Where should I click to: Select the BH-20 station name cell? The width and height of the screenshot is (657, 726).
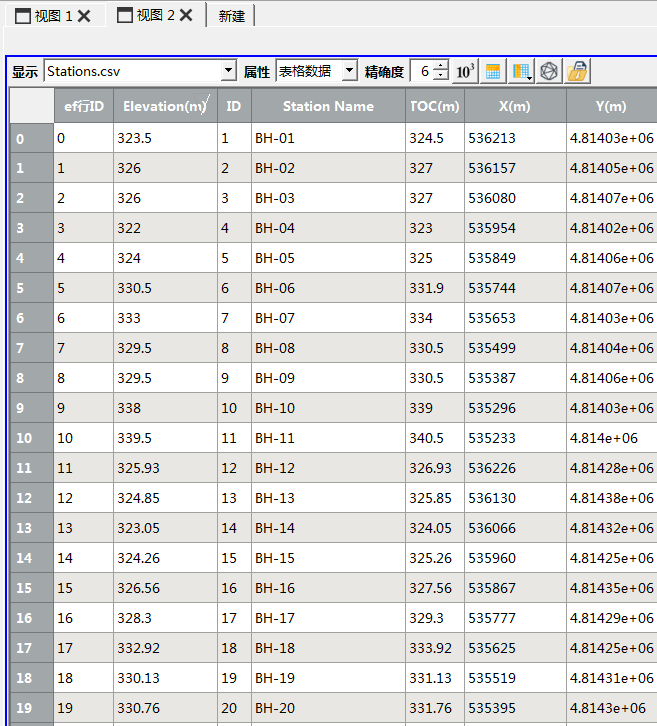tap(328, 707)
